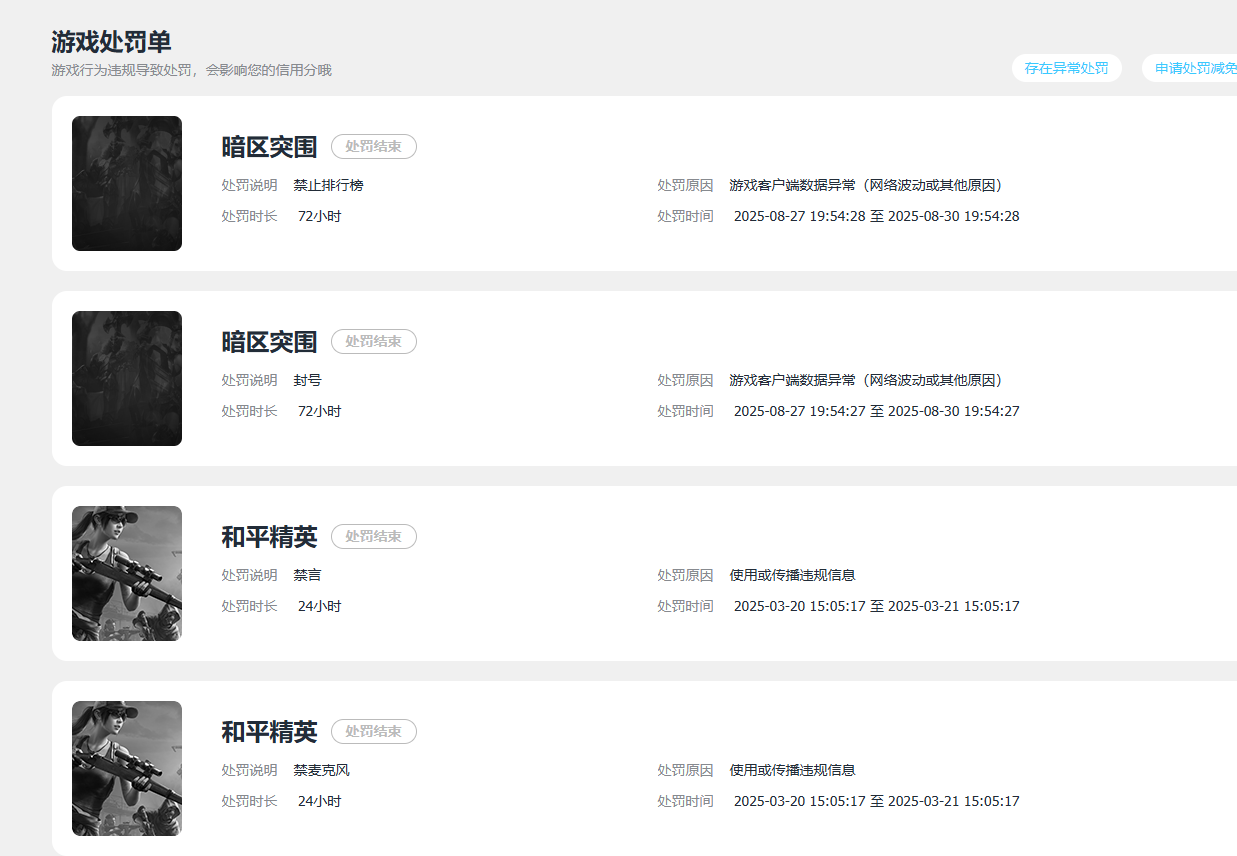This screenshot has height=856, width=1237.
Task: Click the 使用或传播违规信息 reason in the 禁麦克风 card
Action: [x=792, y=770]
